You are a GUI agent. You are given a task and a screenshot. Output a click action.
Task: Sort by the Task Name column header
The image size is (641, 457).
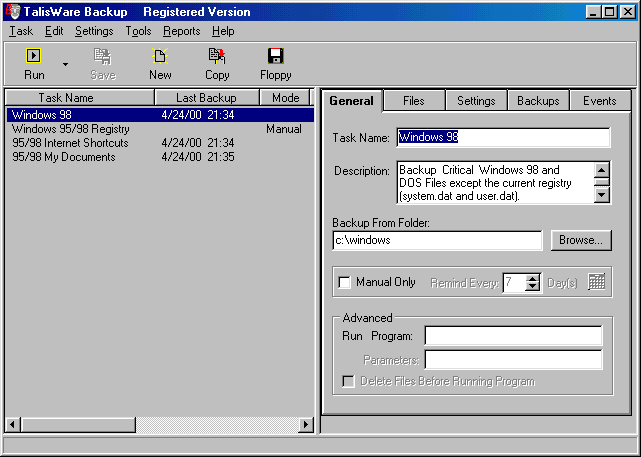coord(80,98)
